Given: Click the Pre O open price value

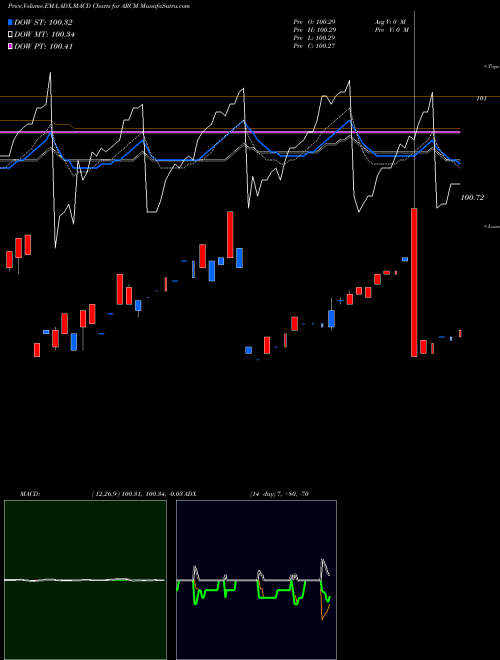Looking at the screenshot, I should pos(314,21).
